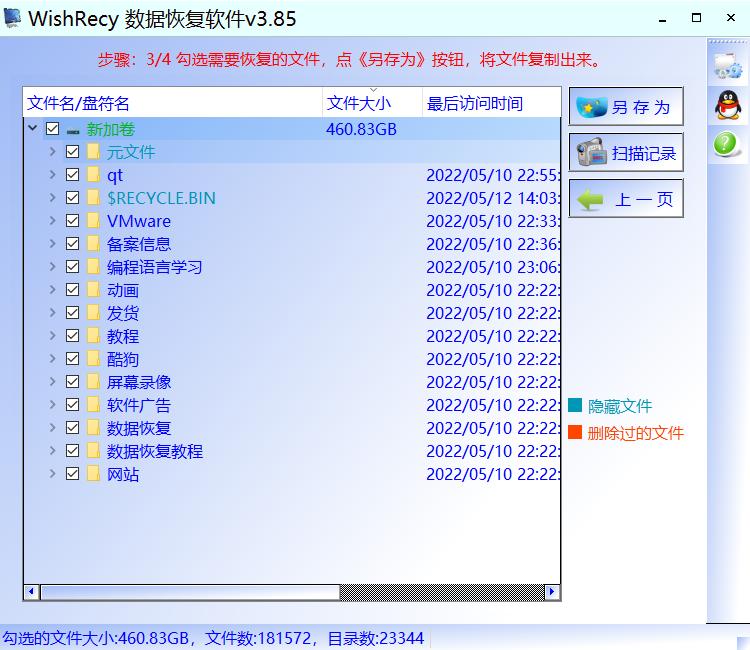Click the settings gear icon in right sidebar
Viewport: 750px width, 650px height.
(728, 66)
